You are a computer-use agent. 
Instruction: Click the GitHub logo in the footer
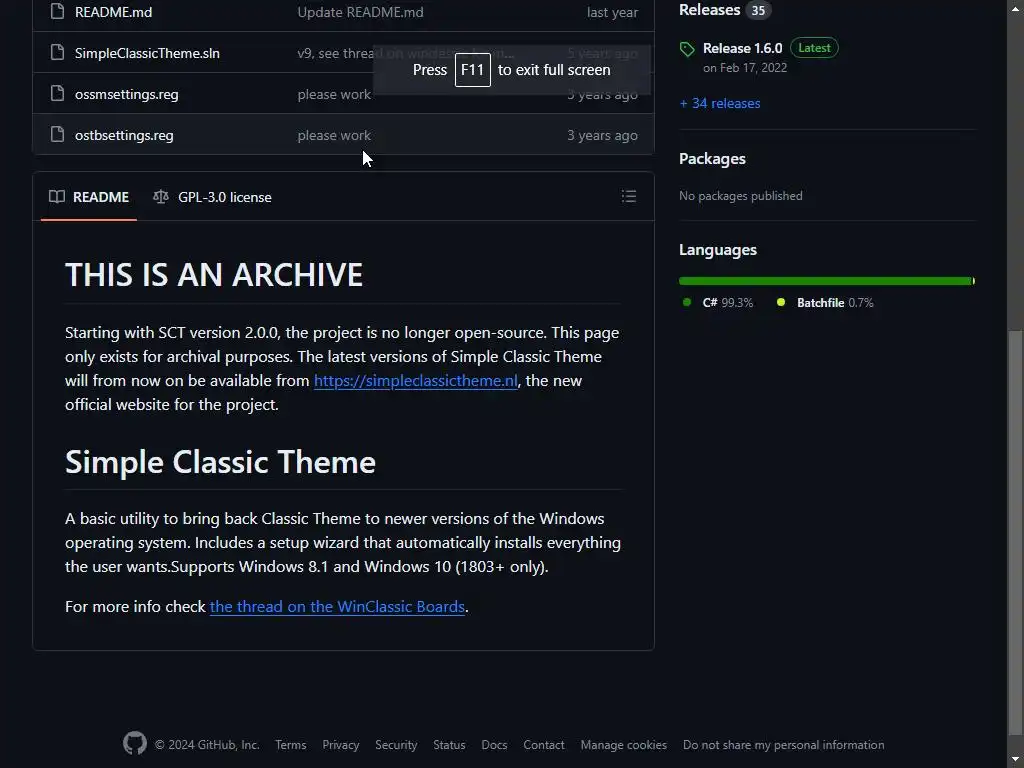[135, 744]
